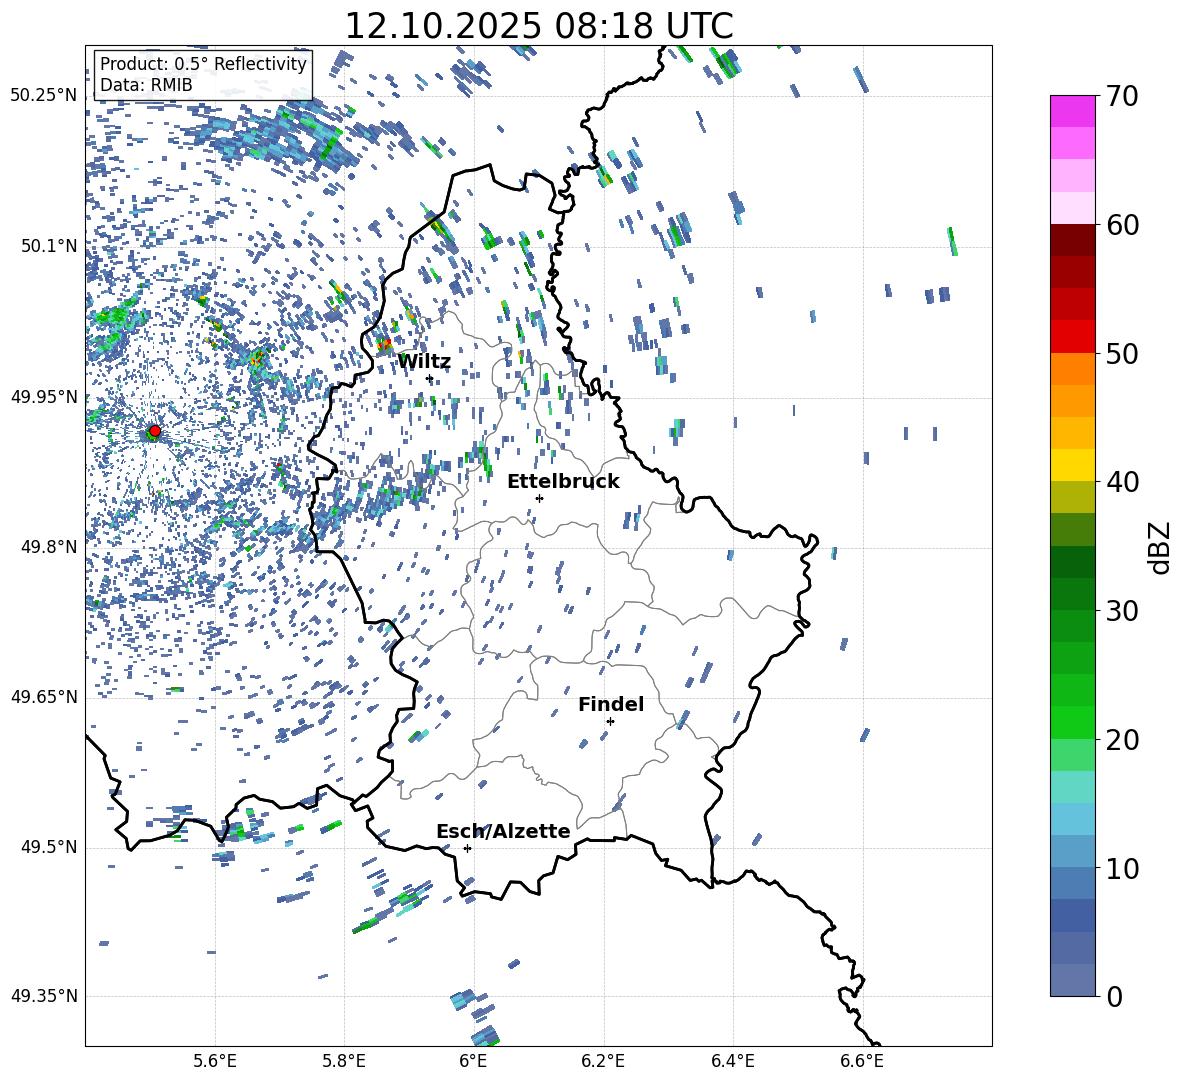Click the 5.6°E longitude label

(x=215, y=1061)
